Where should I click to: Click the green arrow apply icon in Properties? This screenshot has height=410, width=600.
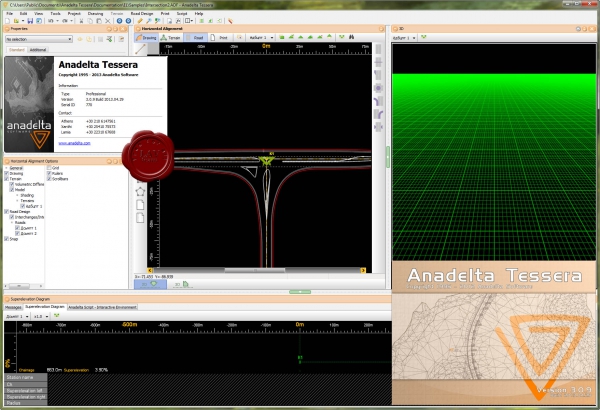tap(109, 39)
